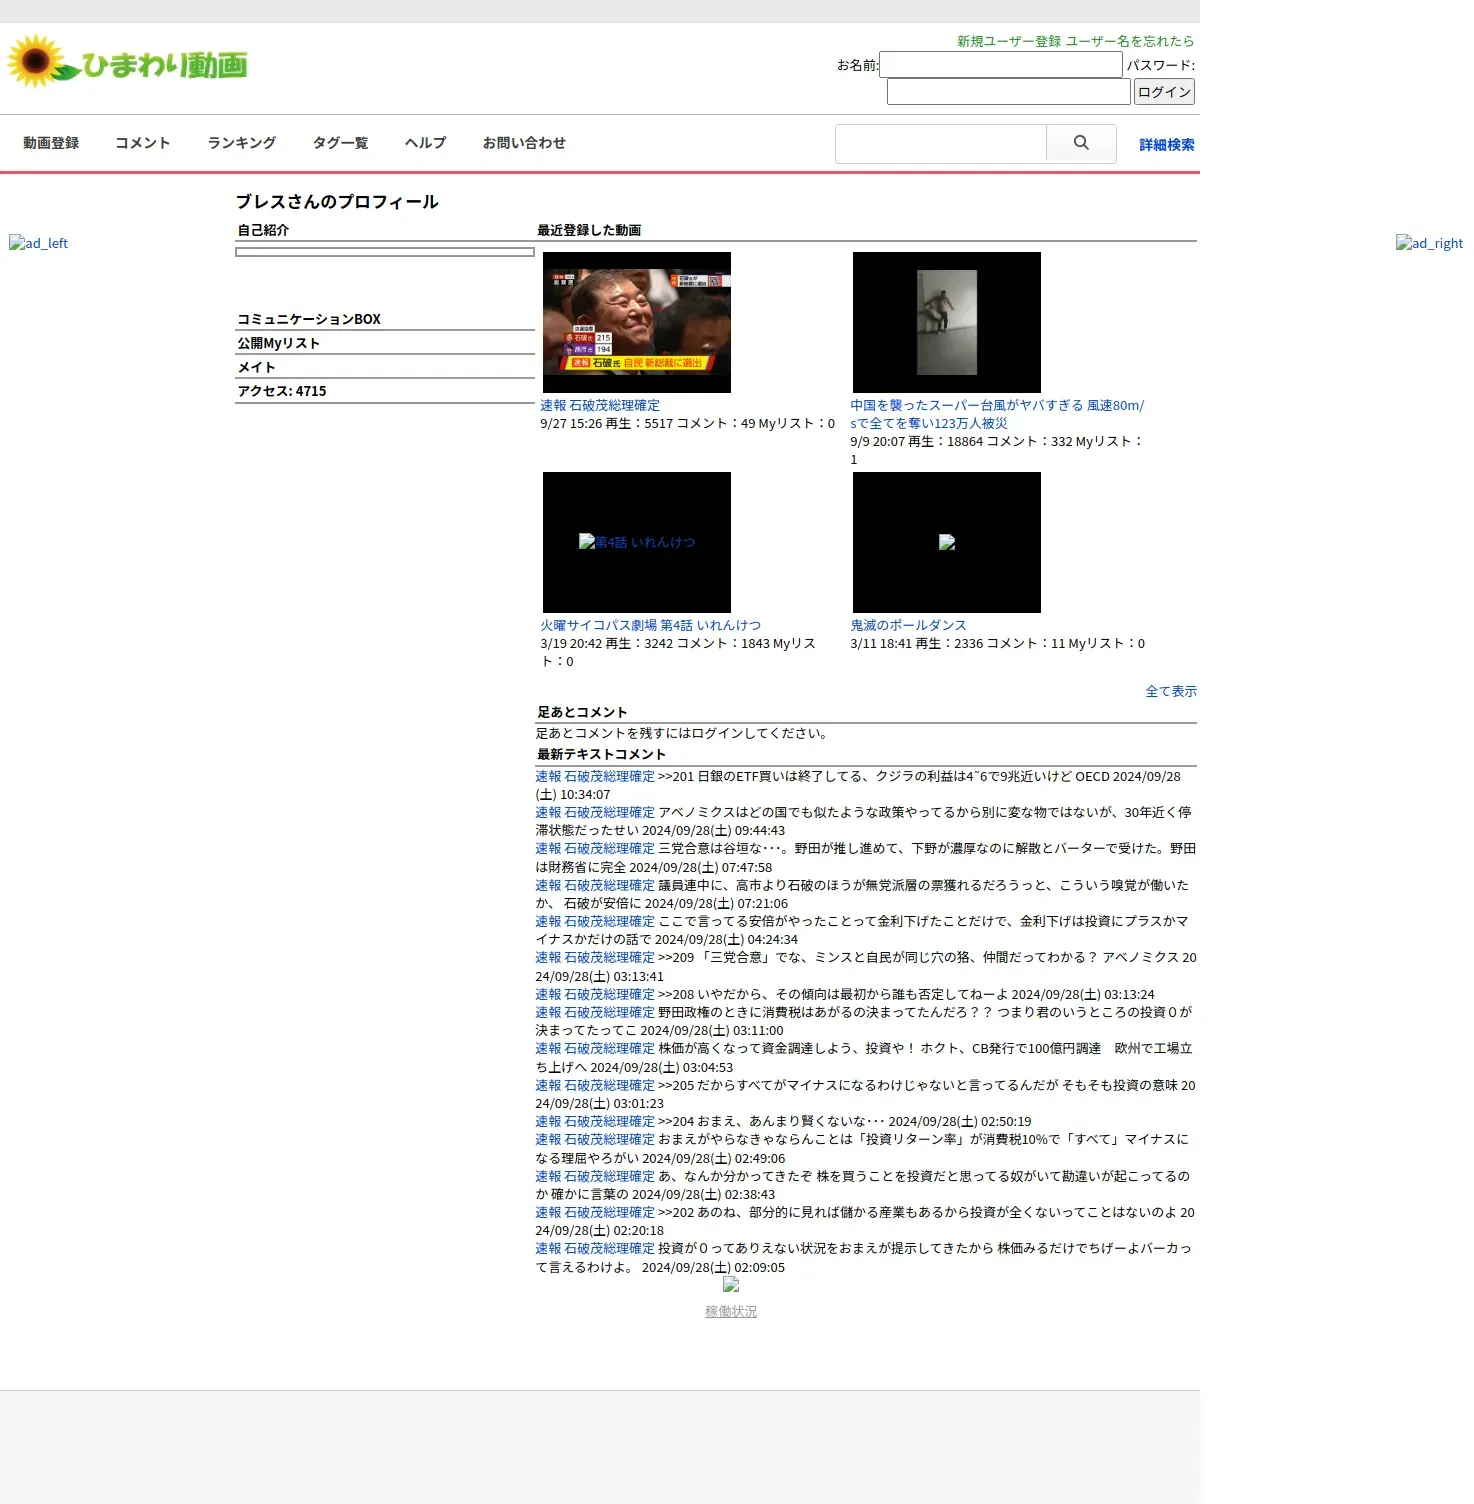
Task: Open comment link beginning あ、なんか分かってきたぞ
Action: [x=595, y=1176]
